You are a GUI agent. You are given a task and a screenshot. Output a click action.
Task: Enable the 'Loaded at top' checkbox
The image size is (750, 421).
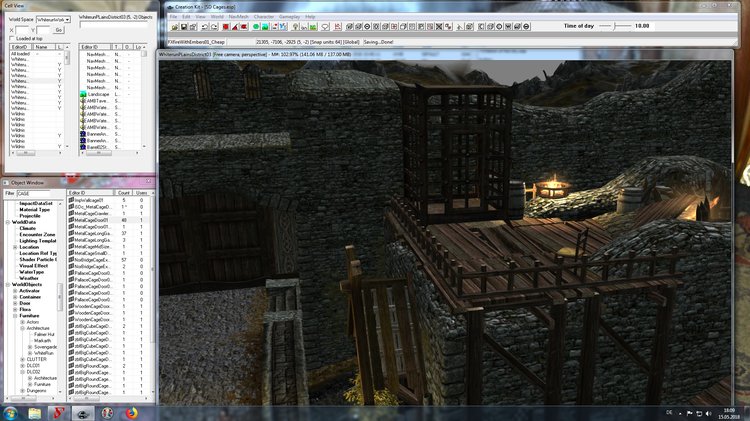point(12,38)
